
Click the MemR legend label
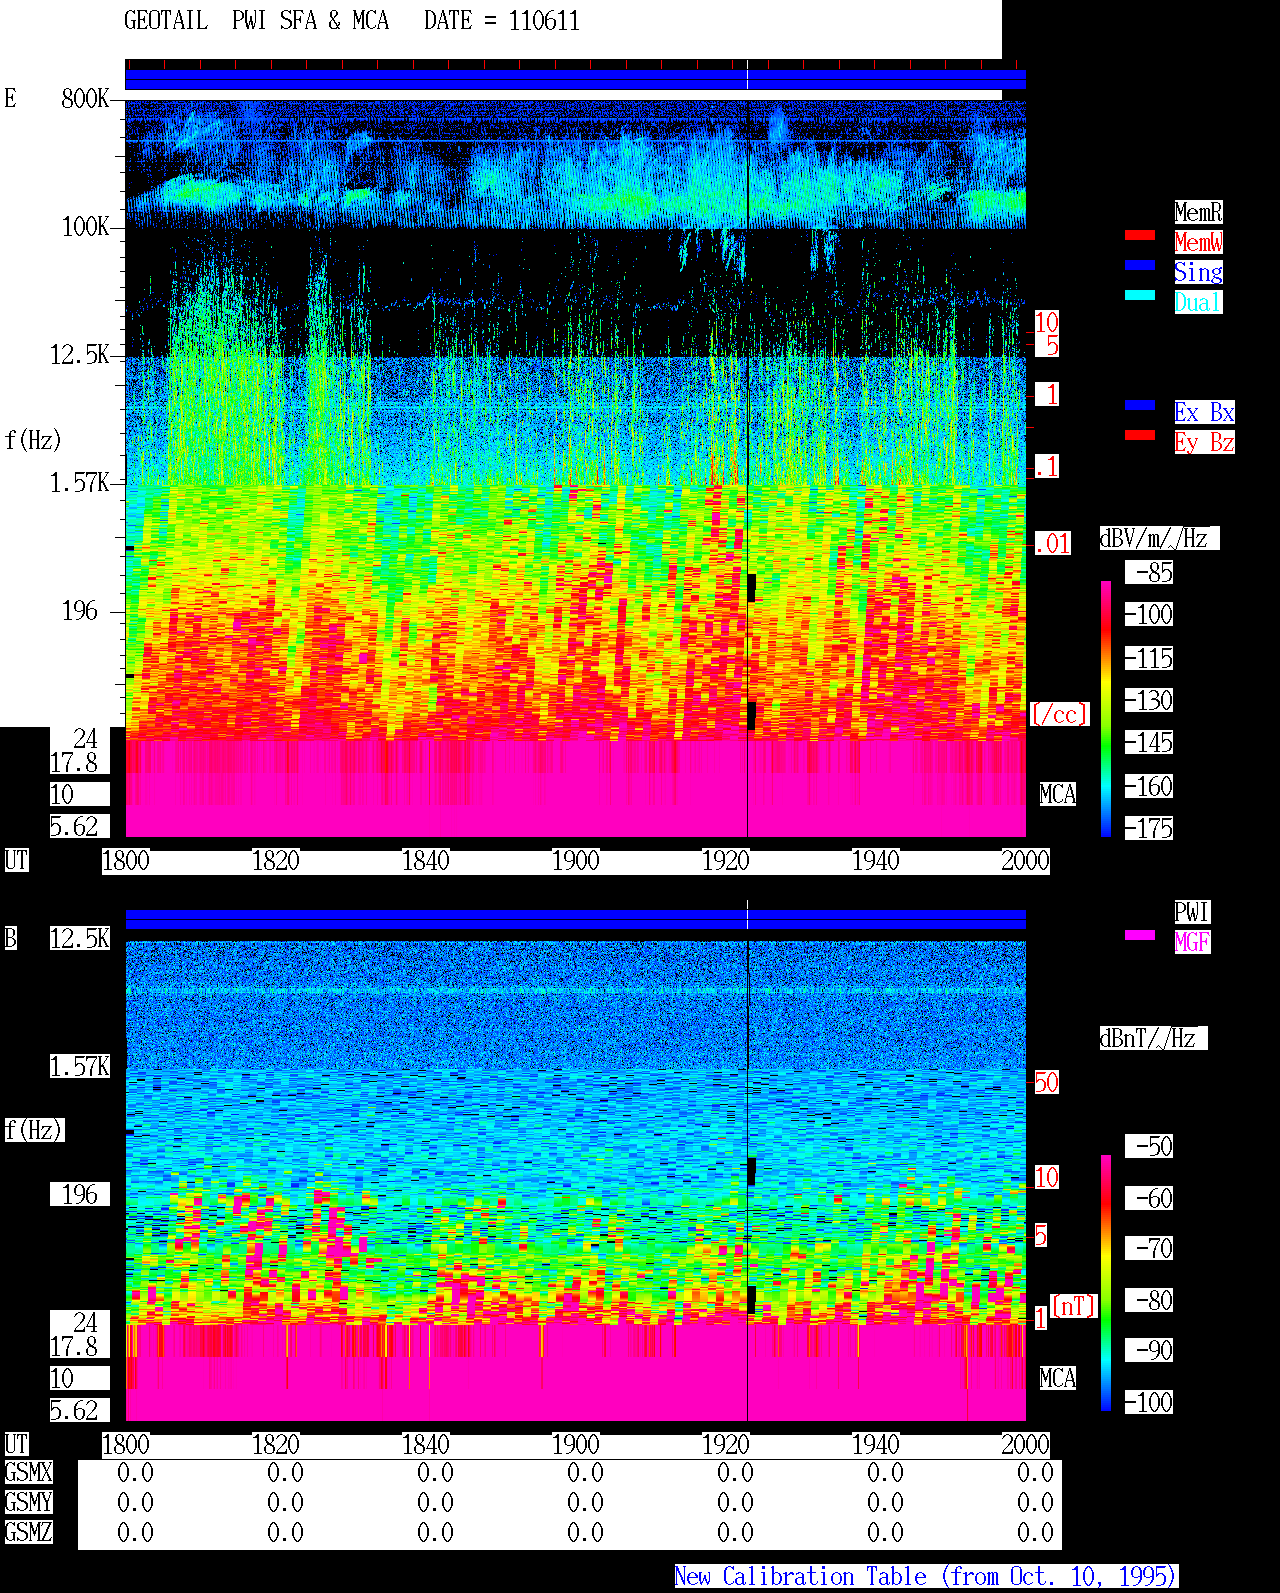[x=1198, y=212]
